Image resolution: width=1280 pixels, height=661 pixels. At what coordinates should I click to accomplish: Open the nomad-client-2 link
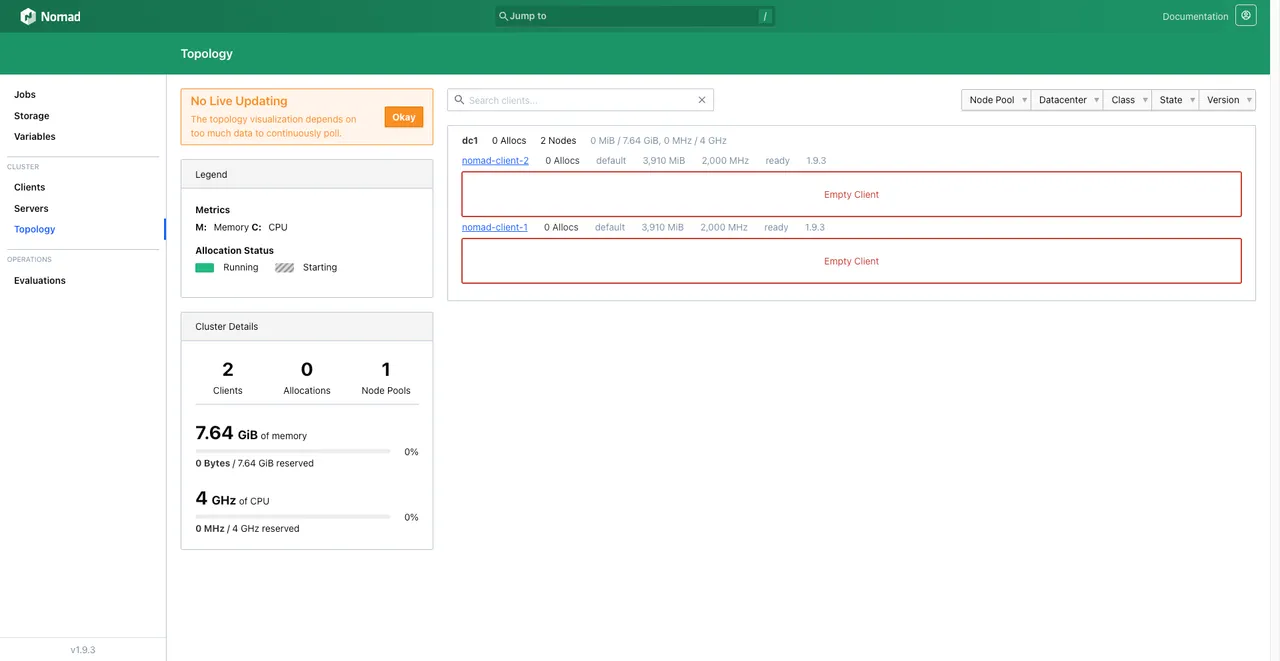point(495,161)
